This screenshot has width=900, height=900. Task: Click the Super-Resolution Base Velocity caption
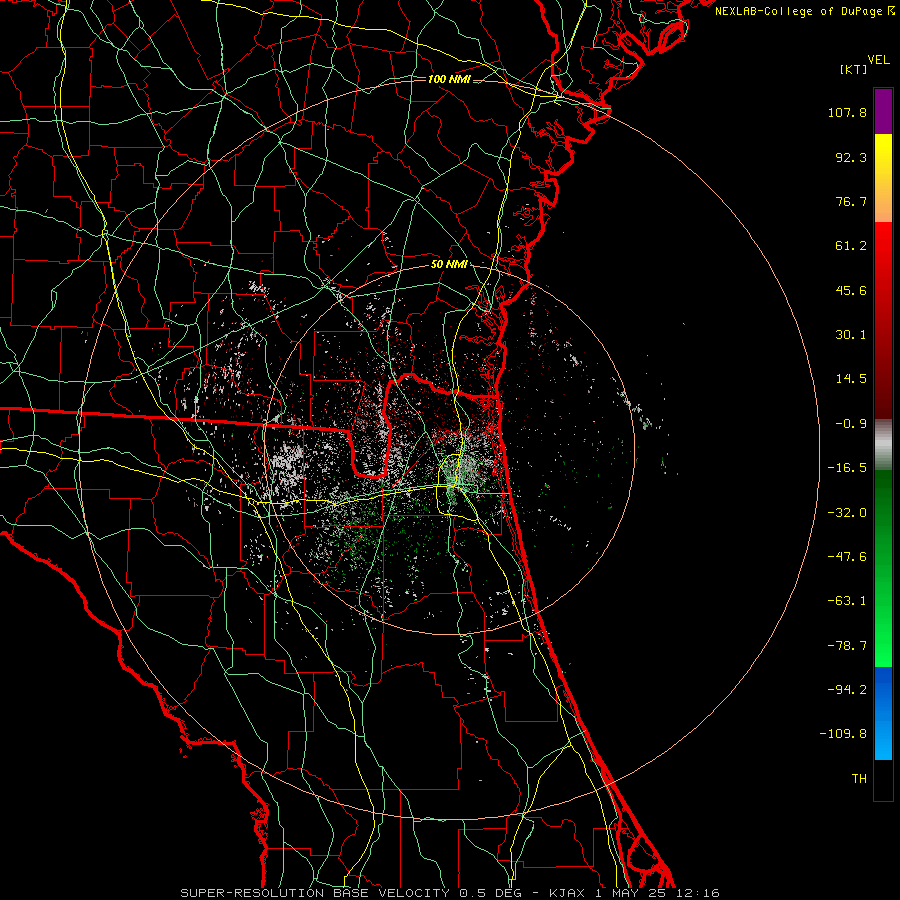(450, 893)
